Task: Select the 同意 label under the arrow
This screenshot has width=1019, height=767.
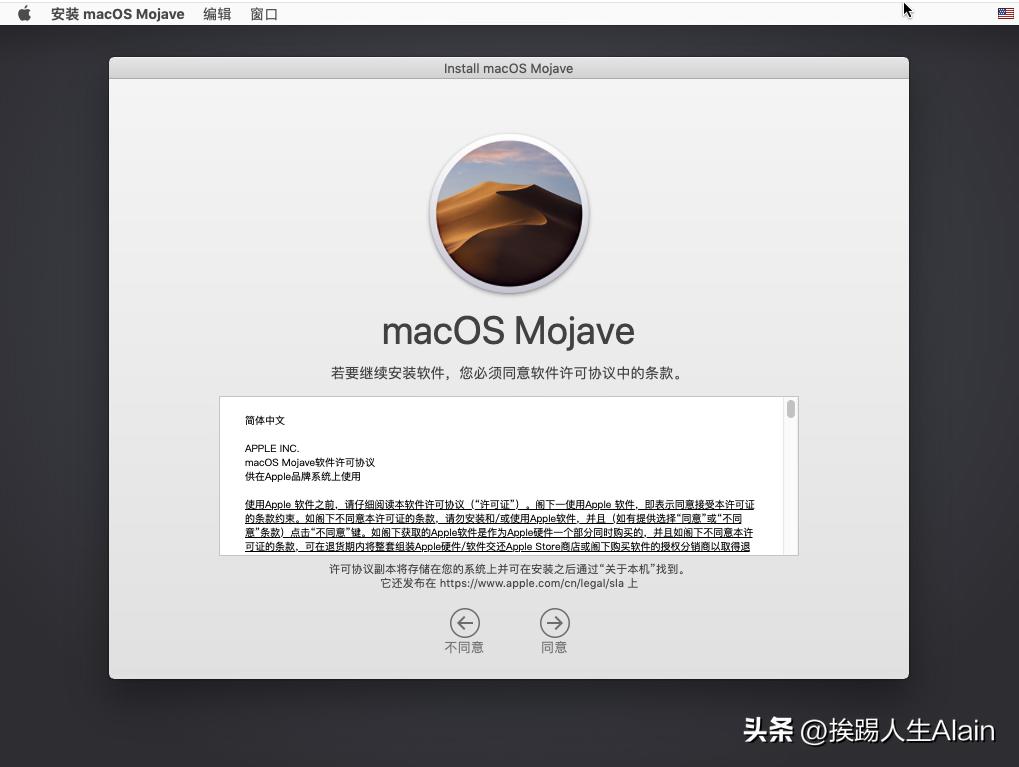Action: 554,647
